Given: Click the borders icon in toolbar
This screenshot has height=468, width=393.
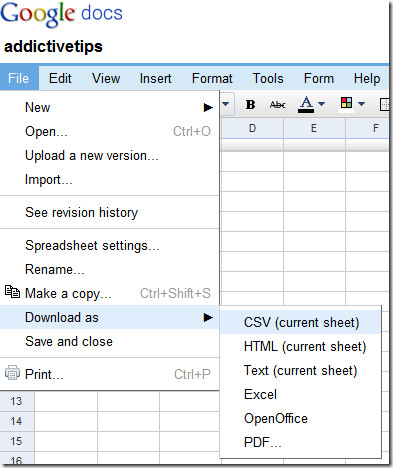Looking at the screenshot, I should pyautogui.click(x=384, y=105).
